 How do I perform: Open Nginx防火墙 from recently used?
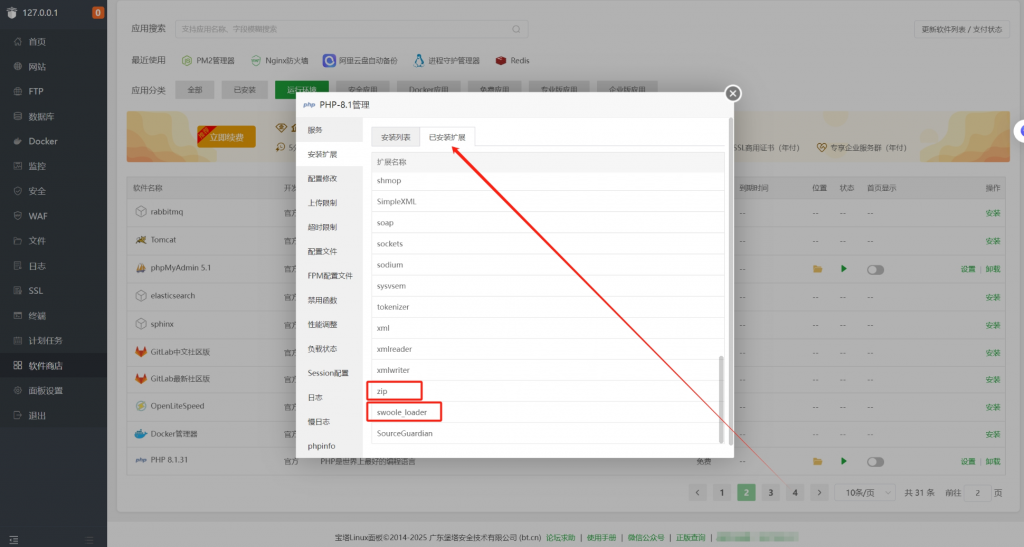pyautogui.click(x=280, y=60)
